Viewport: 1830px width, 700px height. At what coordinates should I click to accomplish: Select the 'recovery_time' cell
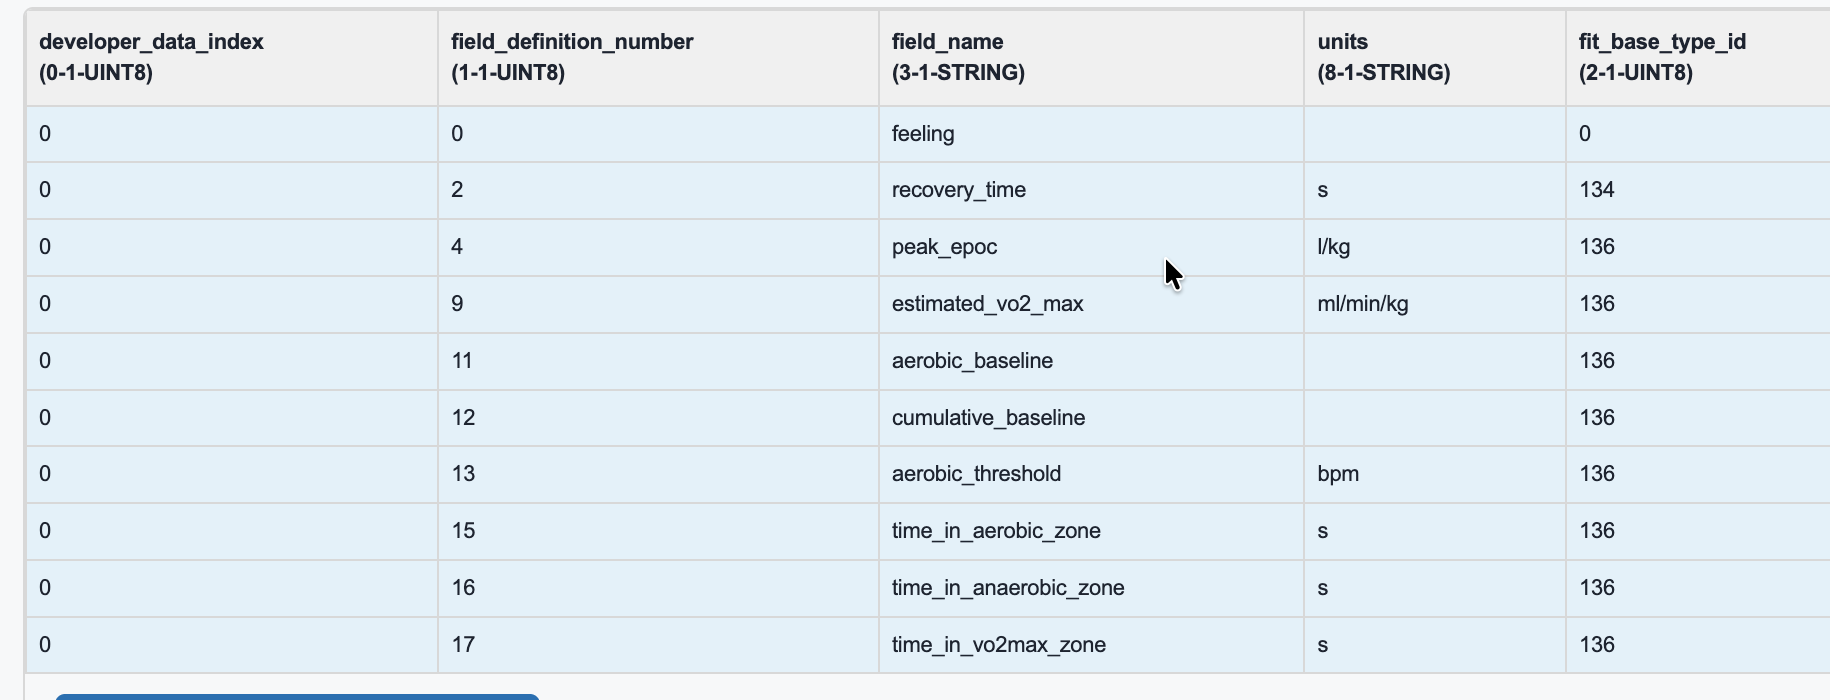(x=959, y=190)
